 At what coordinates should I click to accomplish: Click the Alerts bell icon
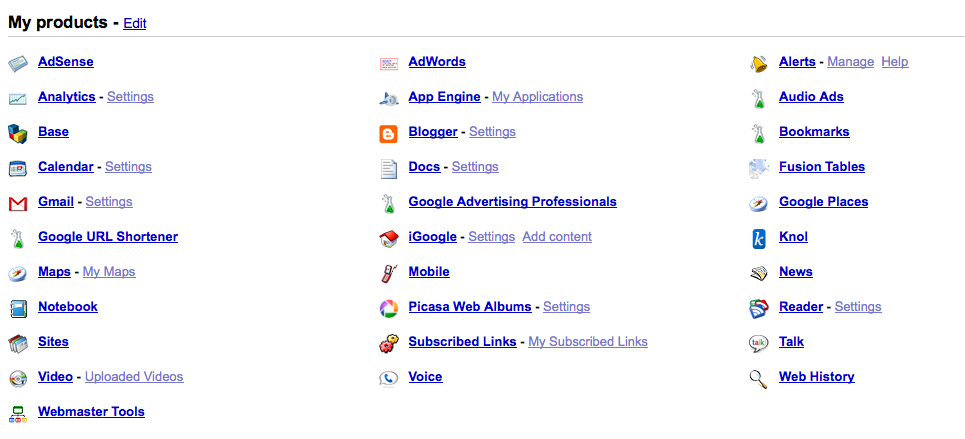point(759,63)
